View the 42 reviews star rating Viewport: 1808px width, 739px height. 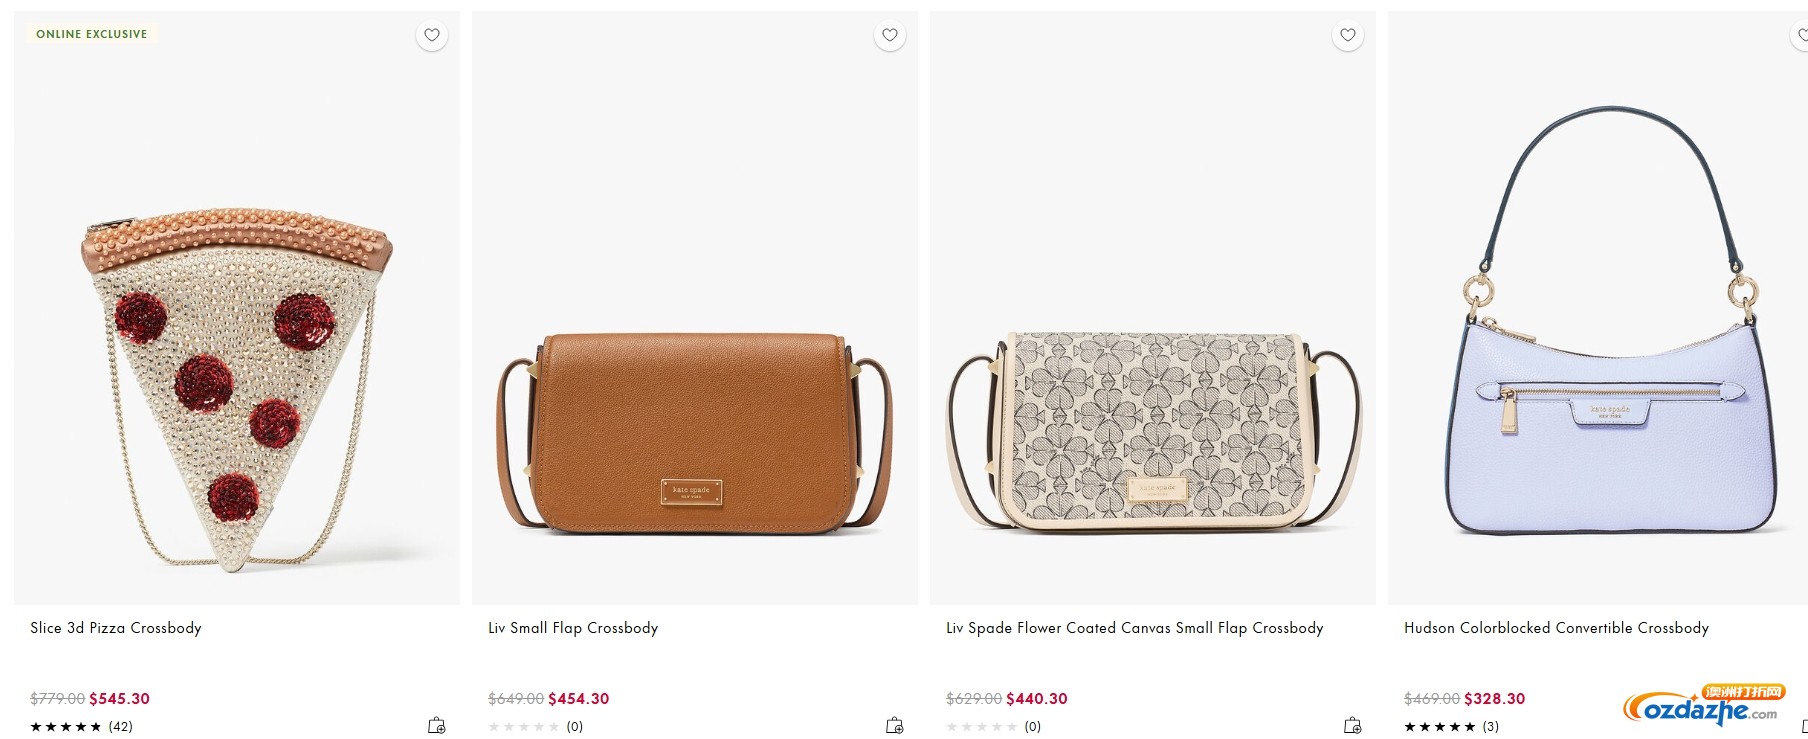click(x=81, y=727)
